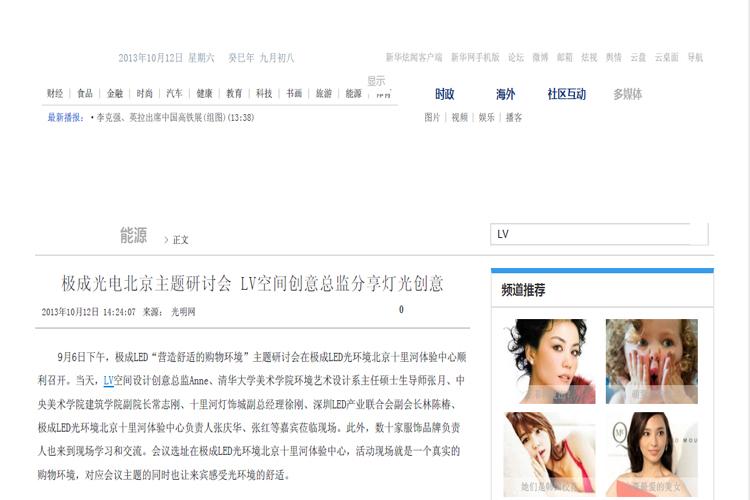
Task: Open the 微博 link in top bar
Action: coord(540,57)
